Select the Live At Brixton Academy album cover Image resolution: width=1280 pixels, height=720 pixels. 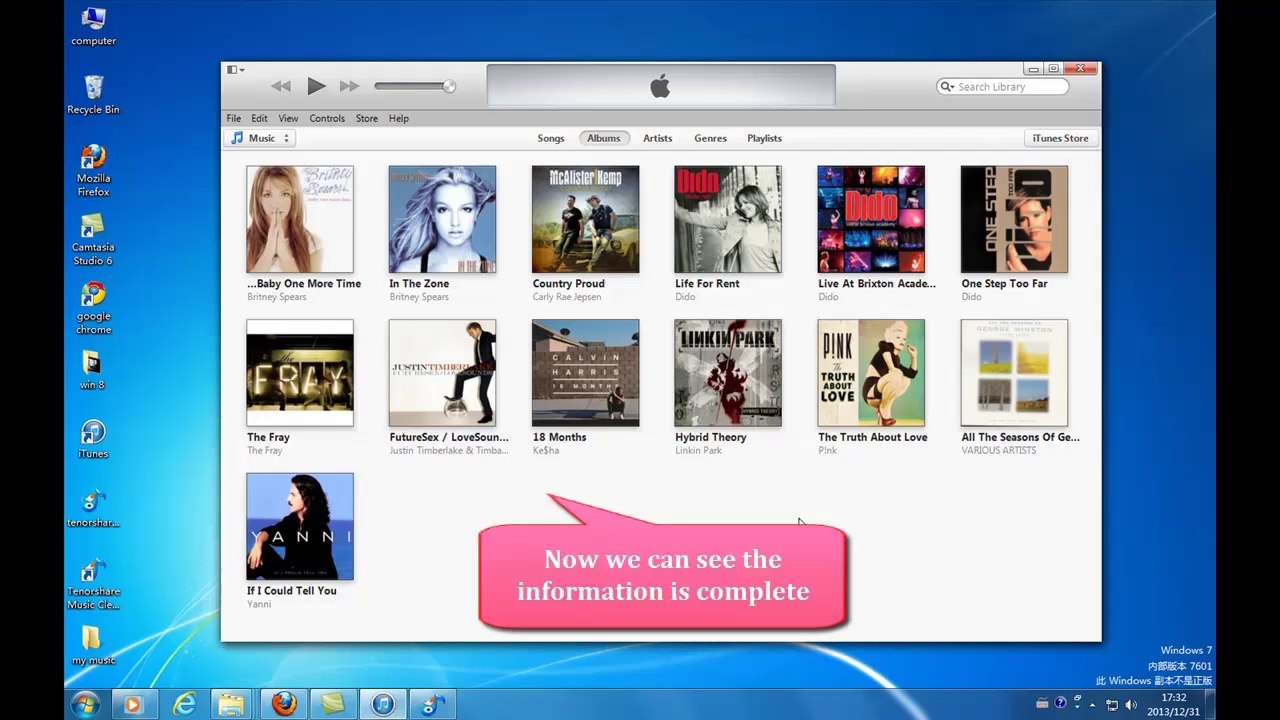click(871, 219)
